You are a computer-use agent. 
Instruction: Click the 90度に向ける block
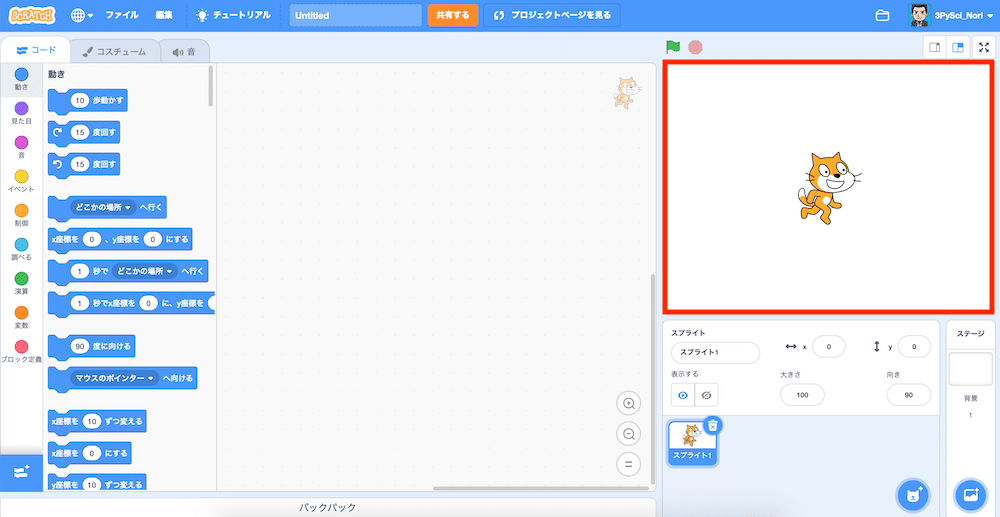[x=92, y=346]
